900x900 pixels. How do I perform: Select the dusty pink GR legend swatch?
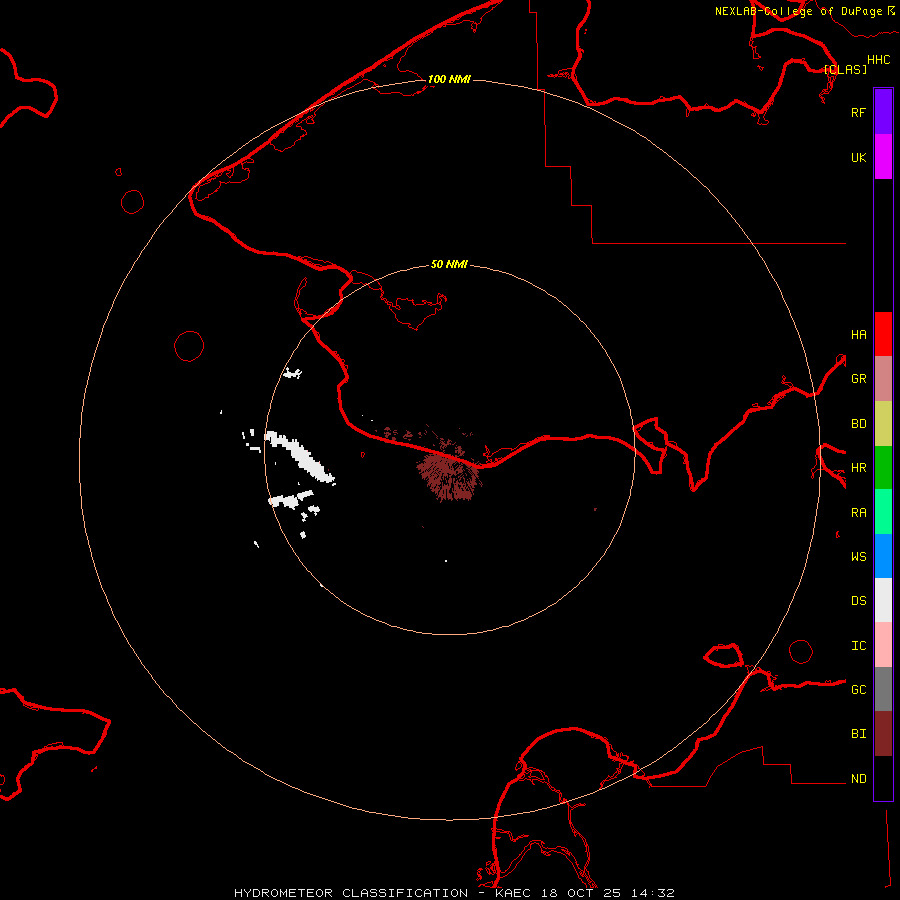coord(883,378)
